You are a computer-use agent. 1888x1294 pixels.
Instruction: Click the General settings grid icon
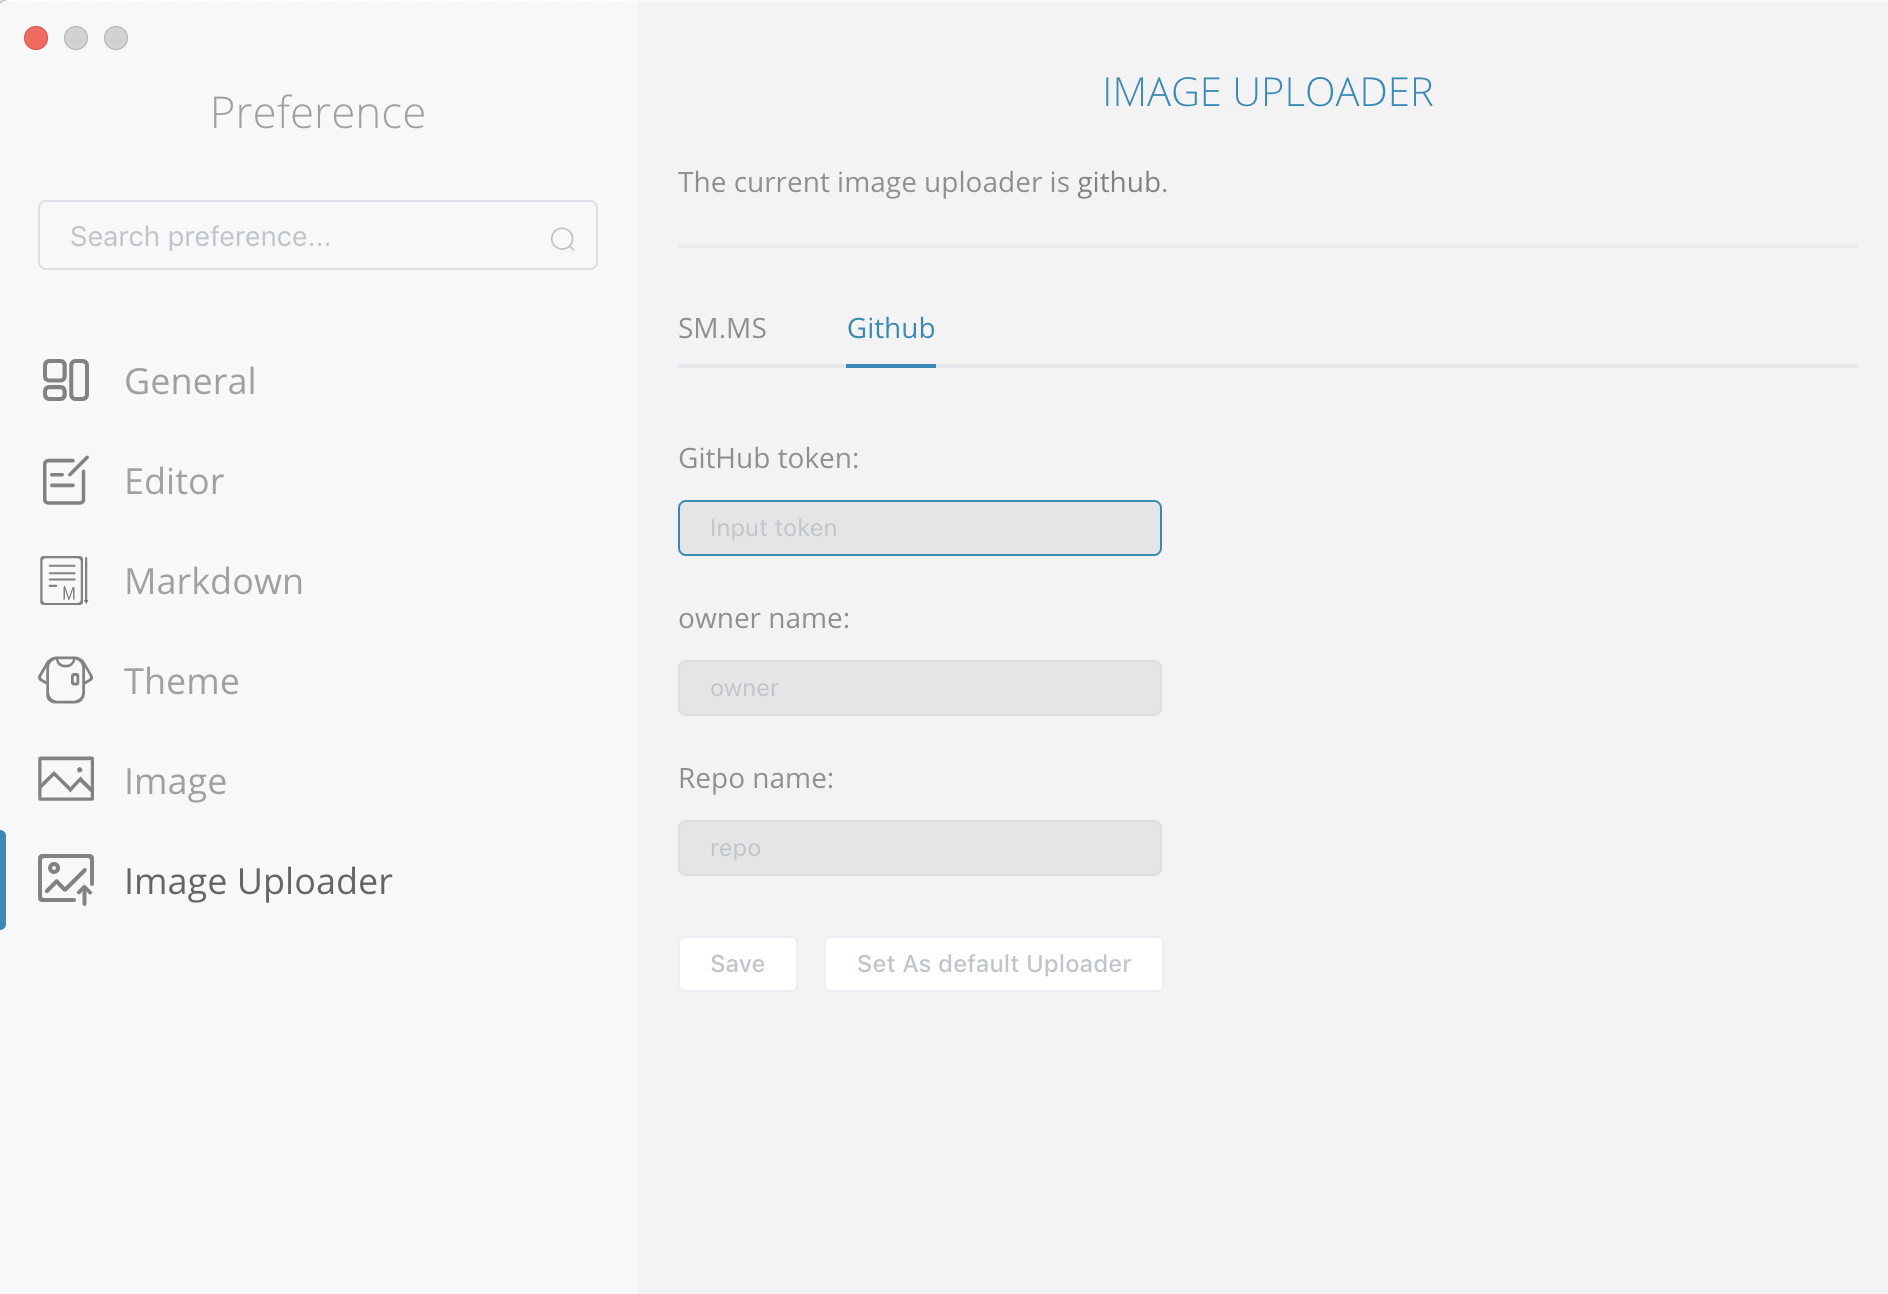[66, 381]
